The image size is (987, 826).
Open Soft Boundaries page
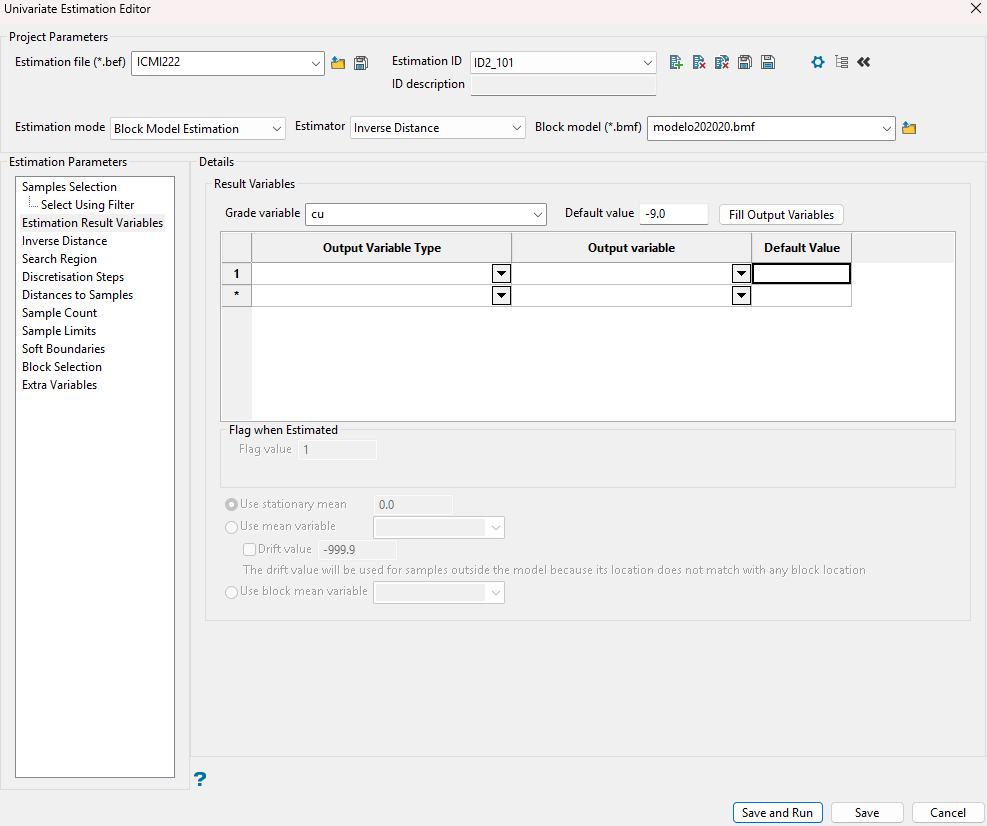coord(64,349)
